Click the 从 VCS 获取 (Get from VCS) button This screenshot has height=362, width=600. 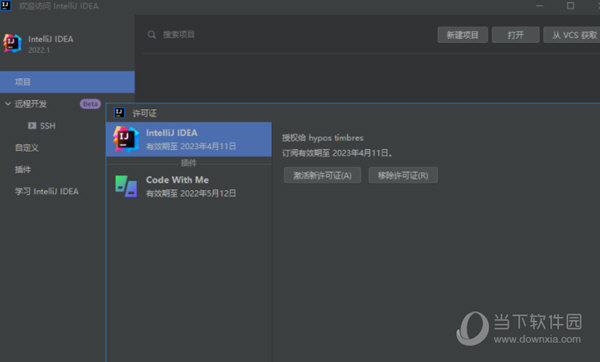tap(572, 35)
